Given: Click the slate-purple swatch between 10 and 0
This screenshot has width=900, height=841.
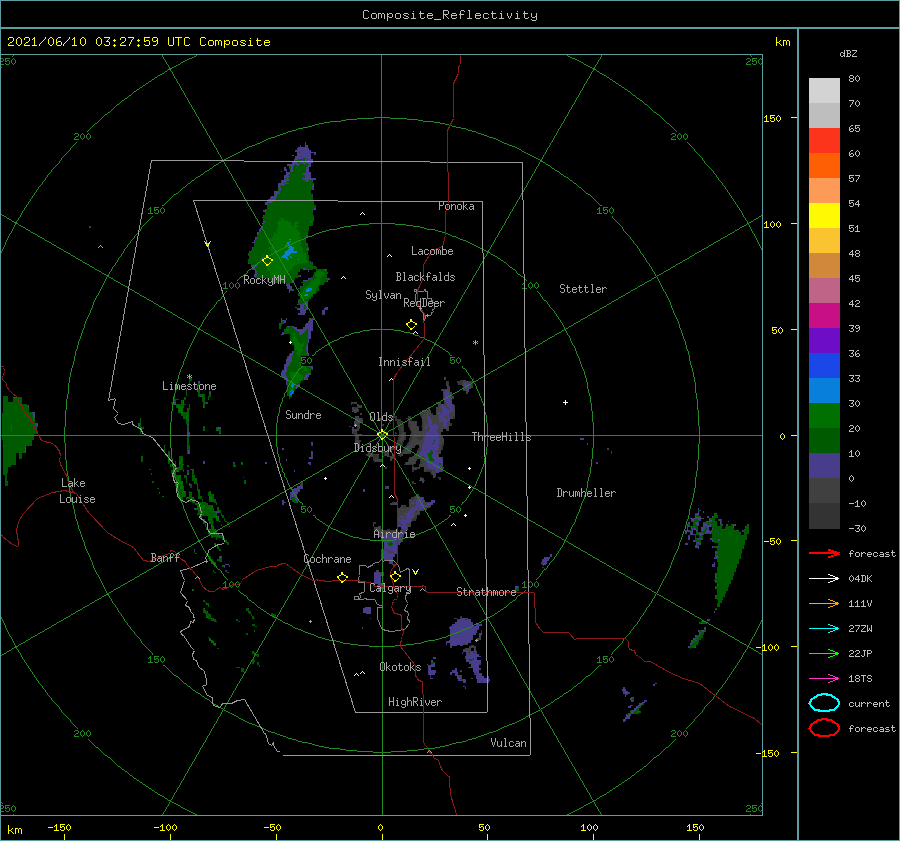Looking at the screenshot, I should pyautogui.click(x=824, y=465).
